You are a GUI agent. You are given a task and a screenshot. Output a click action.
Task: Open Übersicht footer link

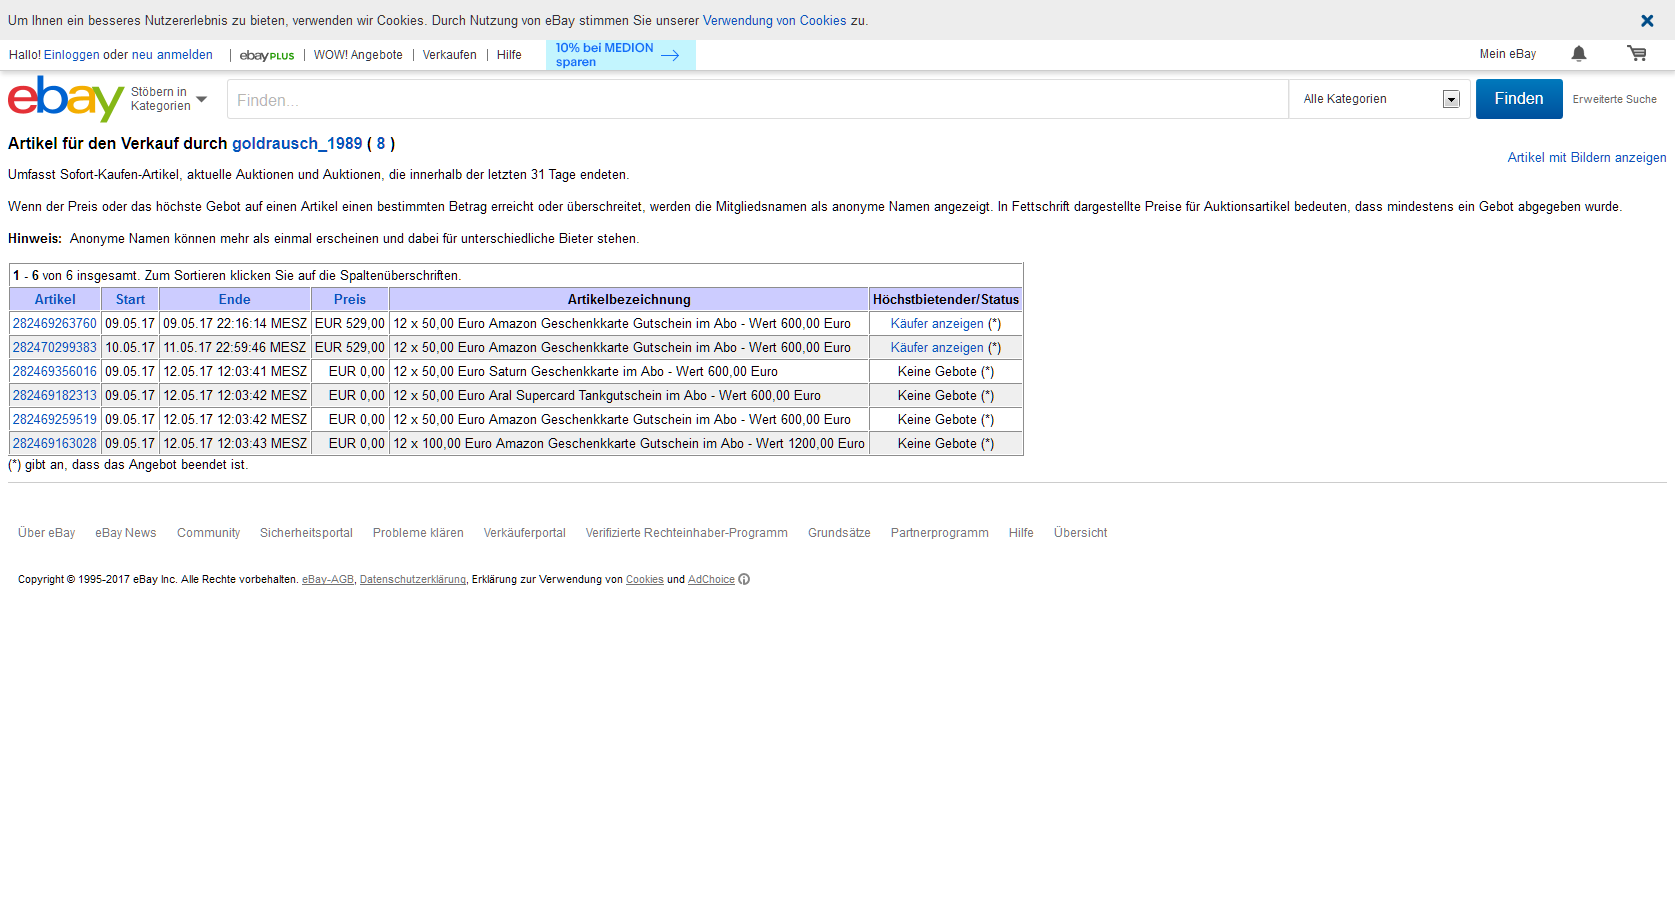[x=1081, y=533]
